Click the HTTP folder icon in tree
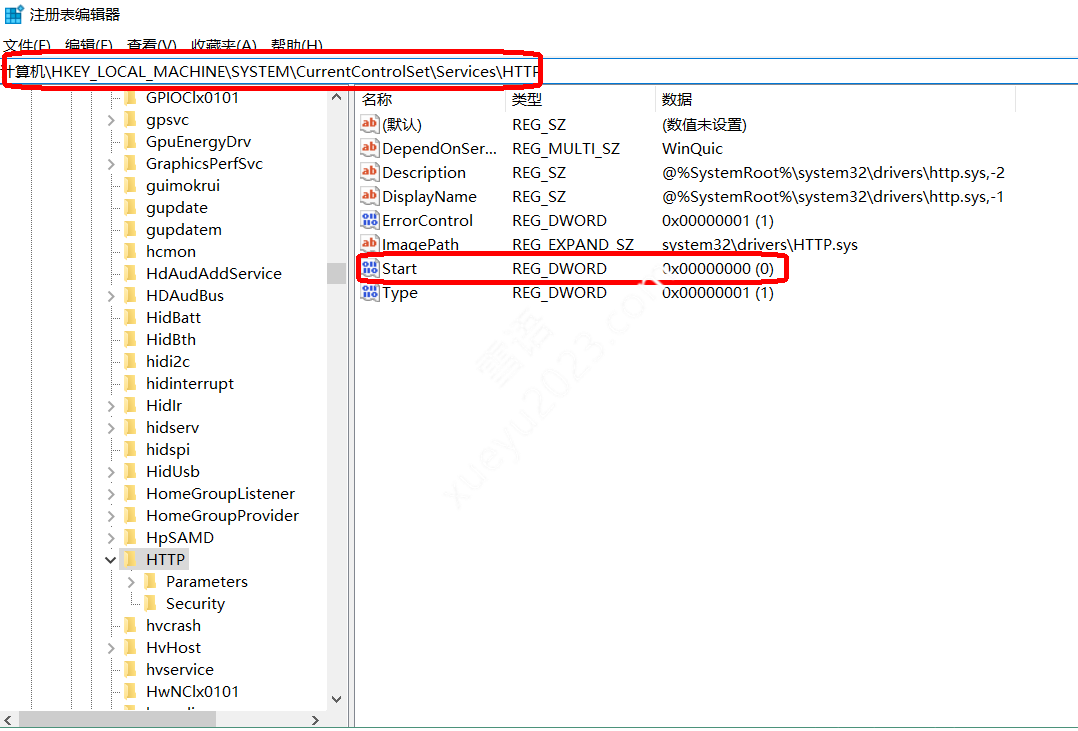The height and width of the screenshot is (731, 1078). (130, 560)
